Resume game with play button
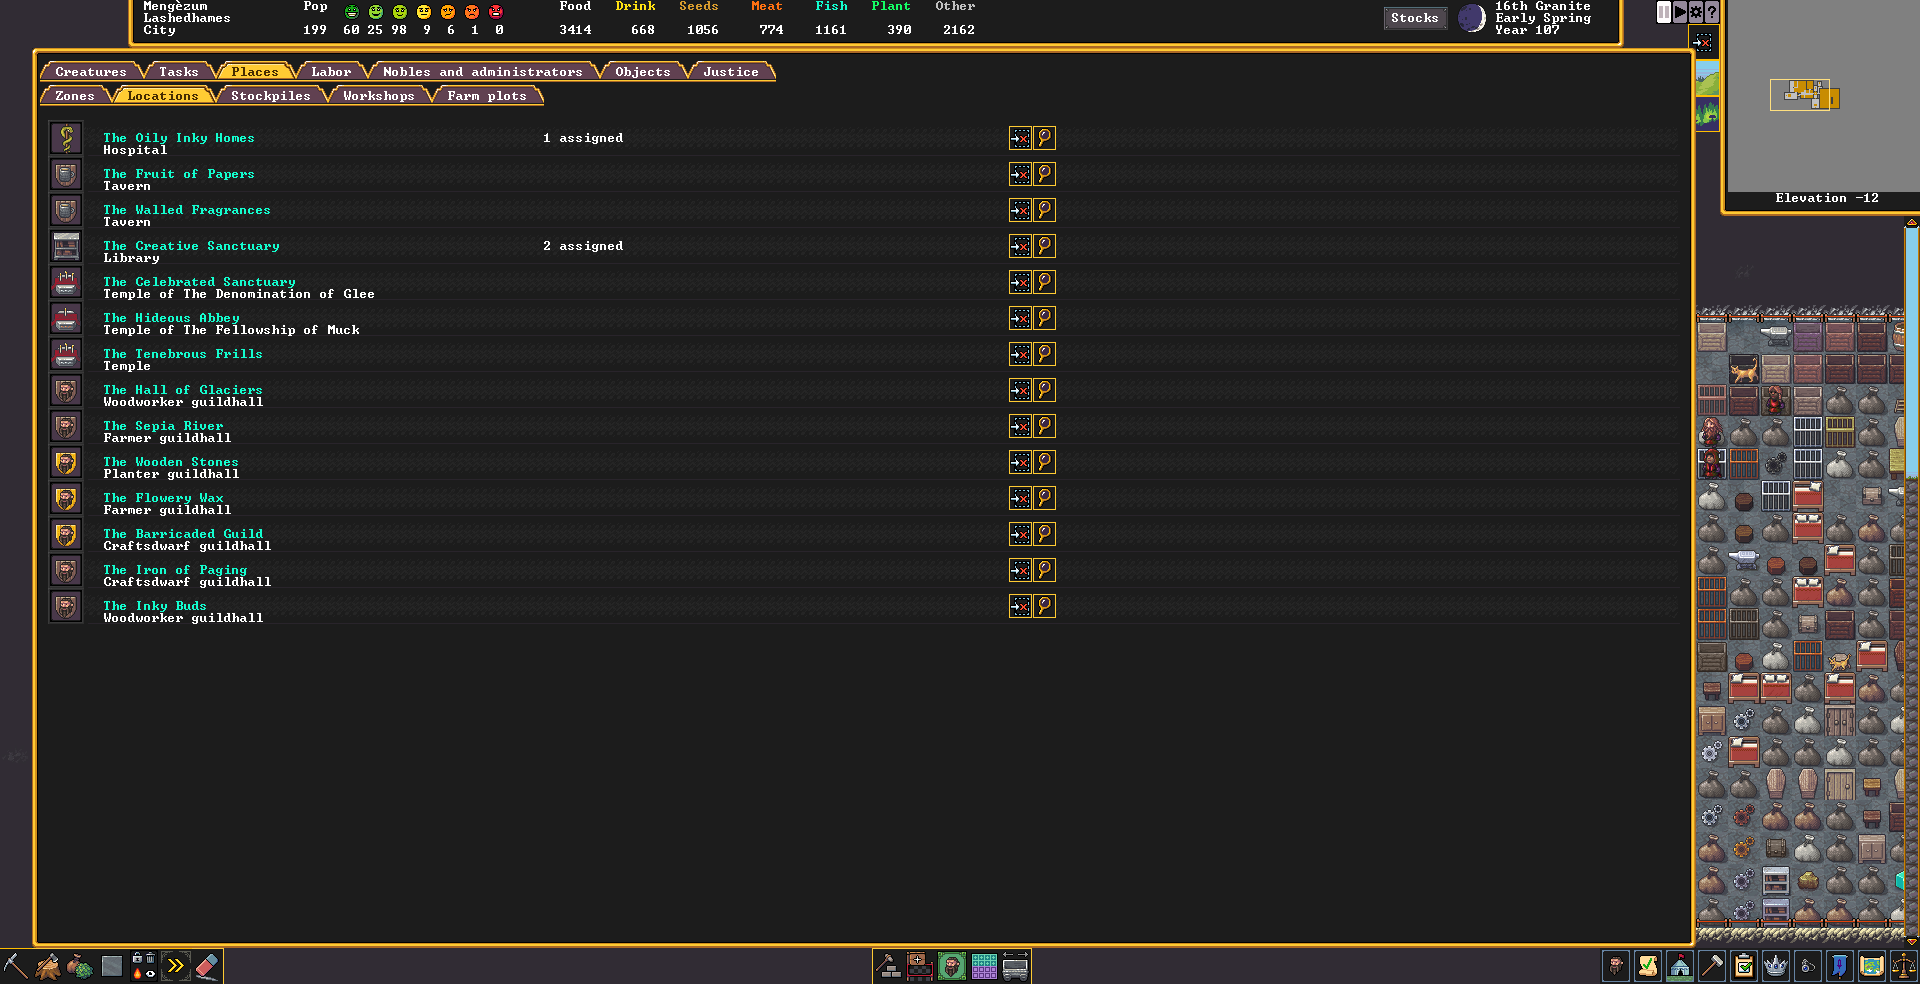 (x=1680, y=12)
